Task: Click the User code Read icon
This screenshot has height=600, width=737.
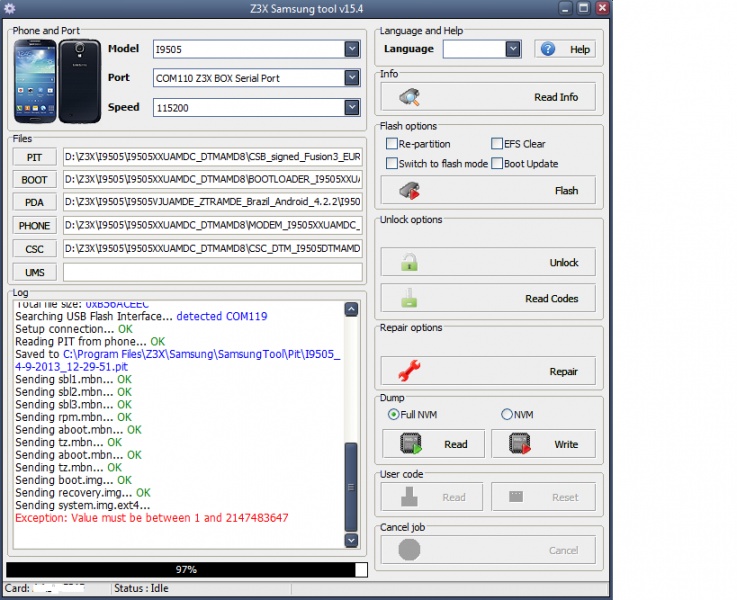Action: click(x=409, y=497)
